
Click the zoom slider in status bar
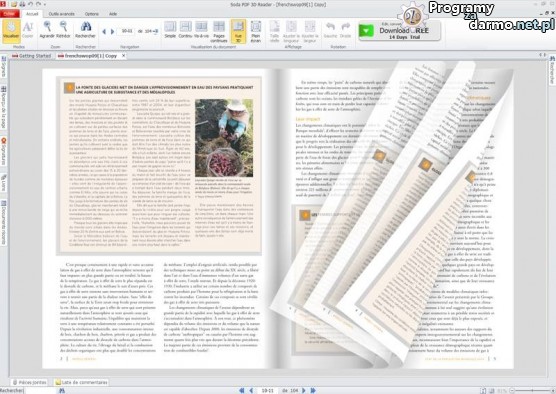click(x=533, y=390)
